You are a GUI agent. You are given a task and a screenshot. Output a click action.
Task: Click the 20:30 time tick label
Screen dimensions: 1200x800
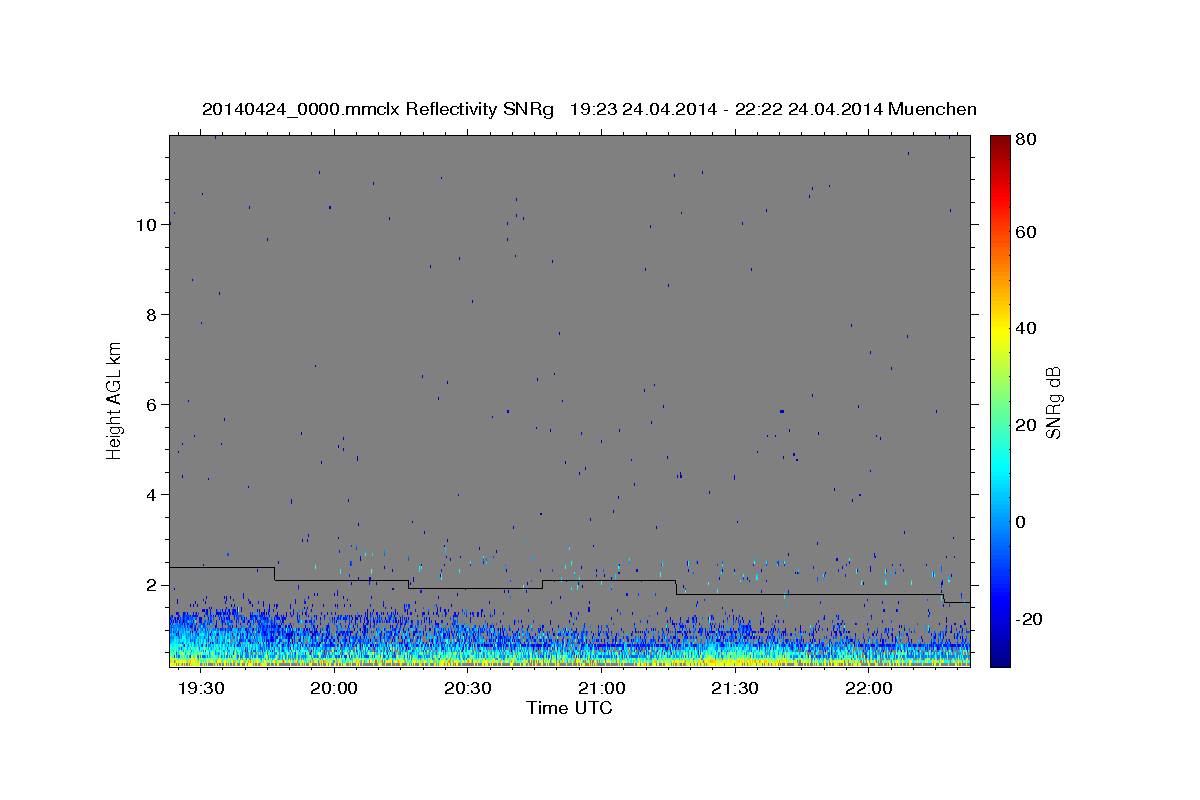pyautogui.click(x=468, y=690)
